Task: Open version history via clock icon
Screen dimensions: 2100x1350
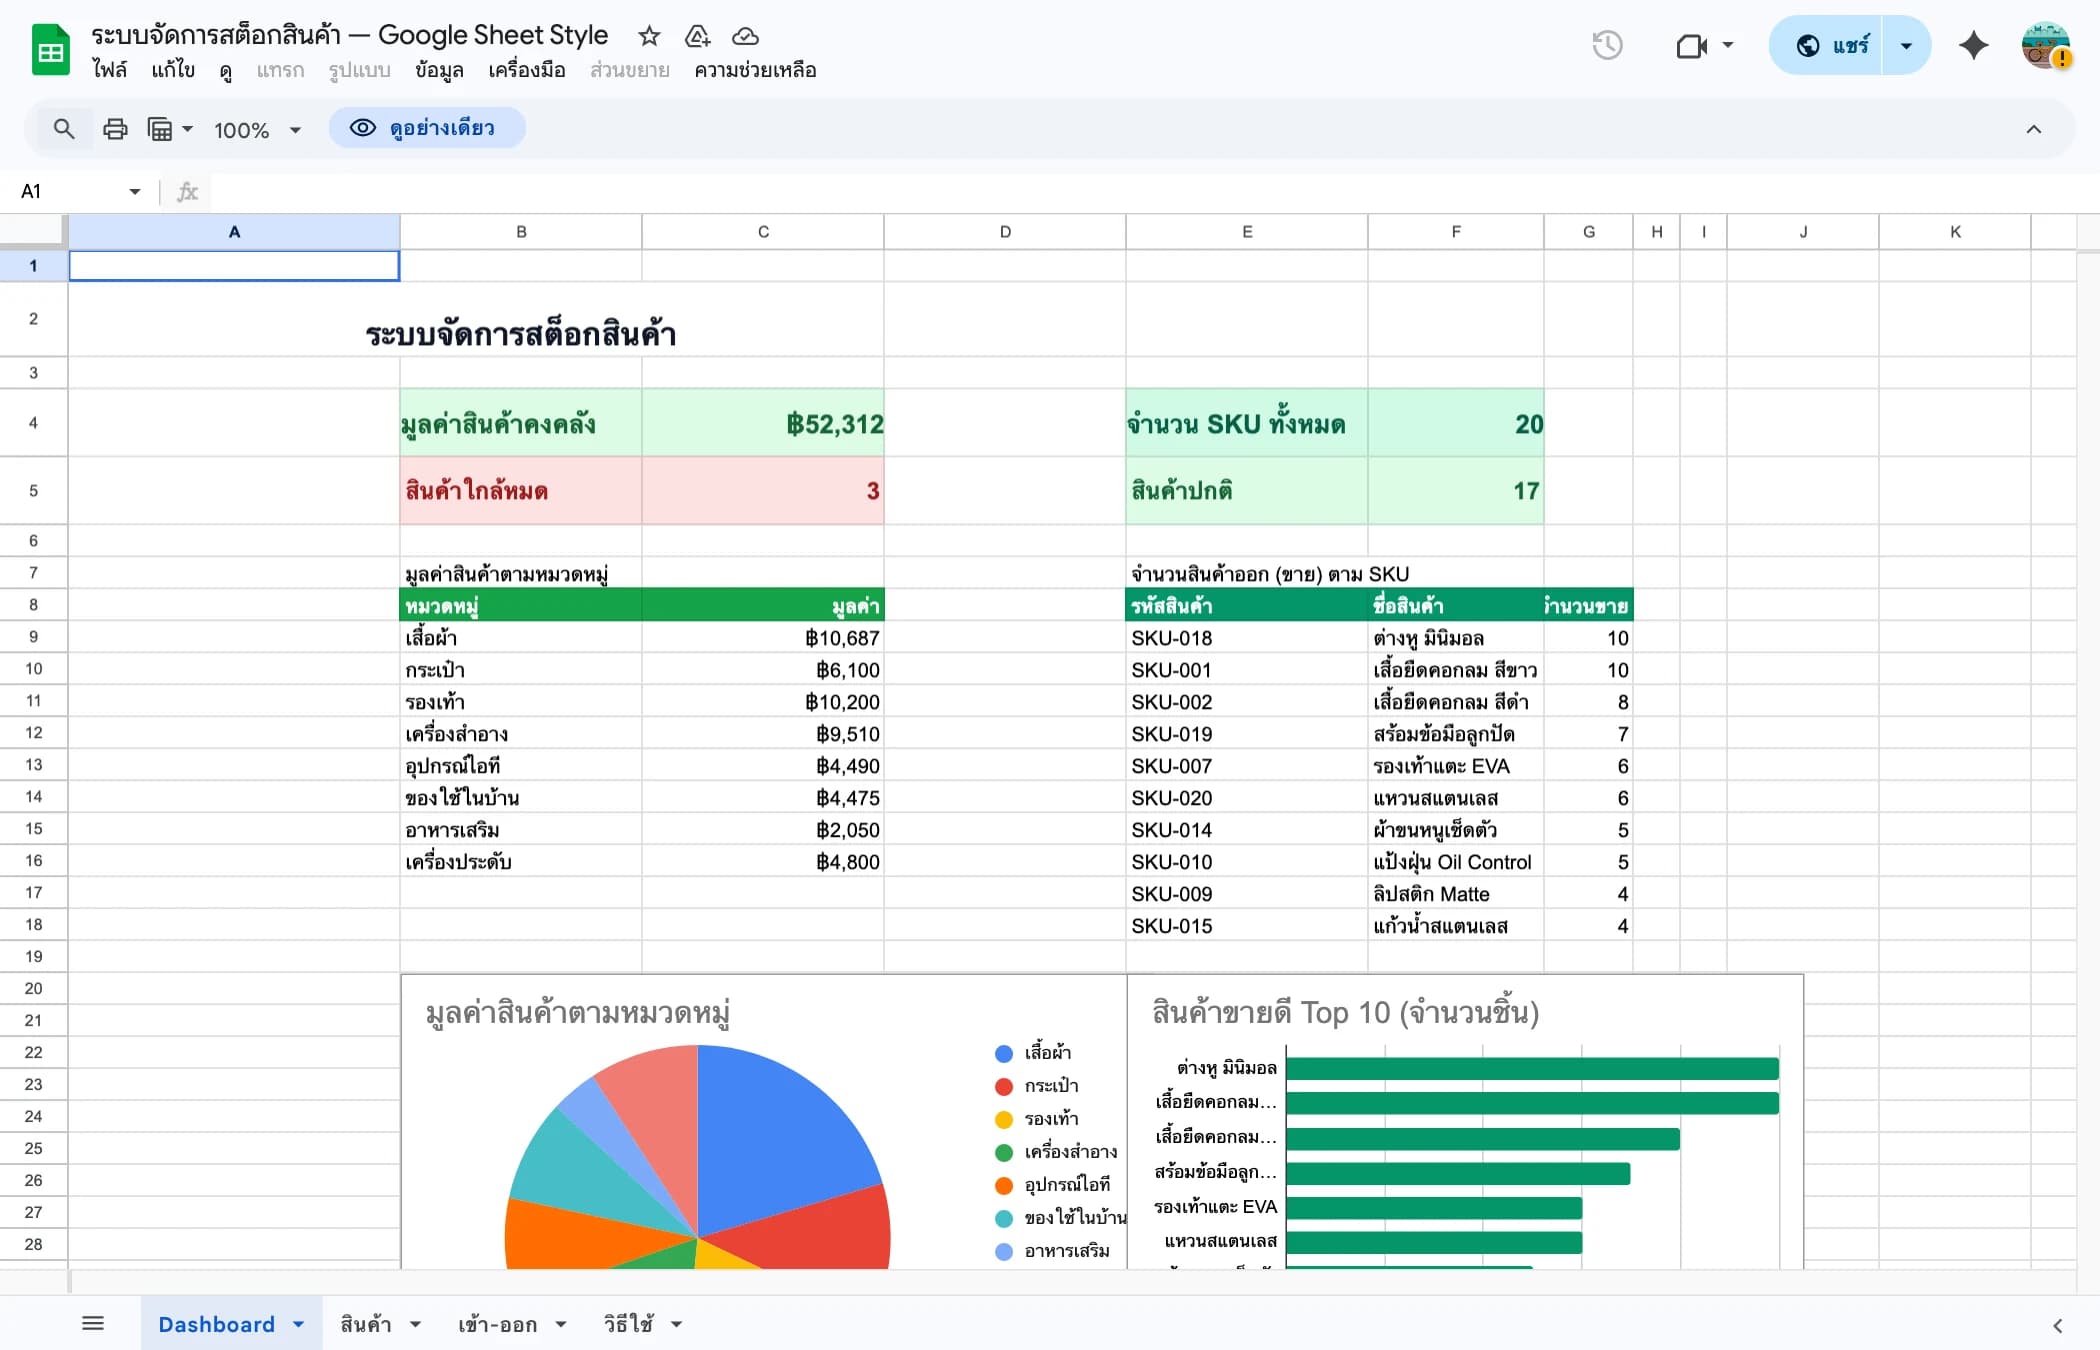Action: point(1608,45)
